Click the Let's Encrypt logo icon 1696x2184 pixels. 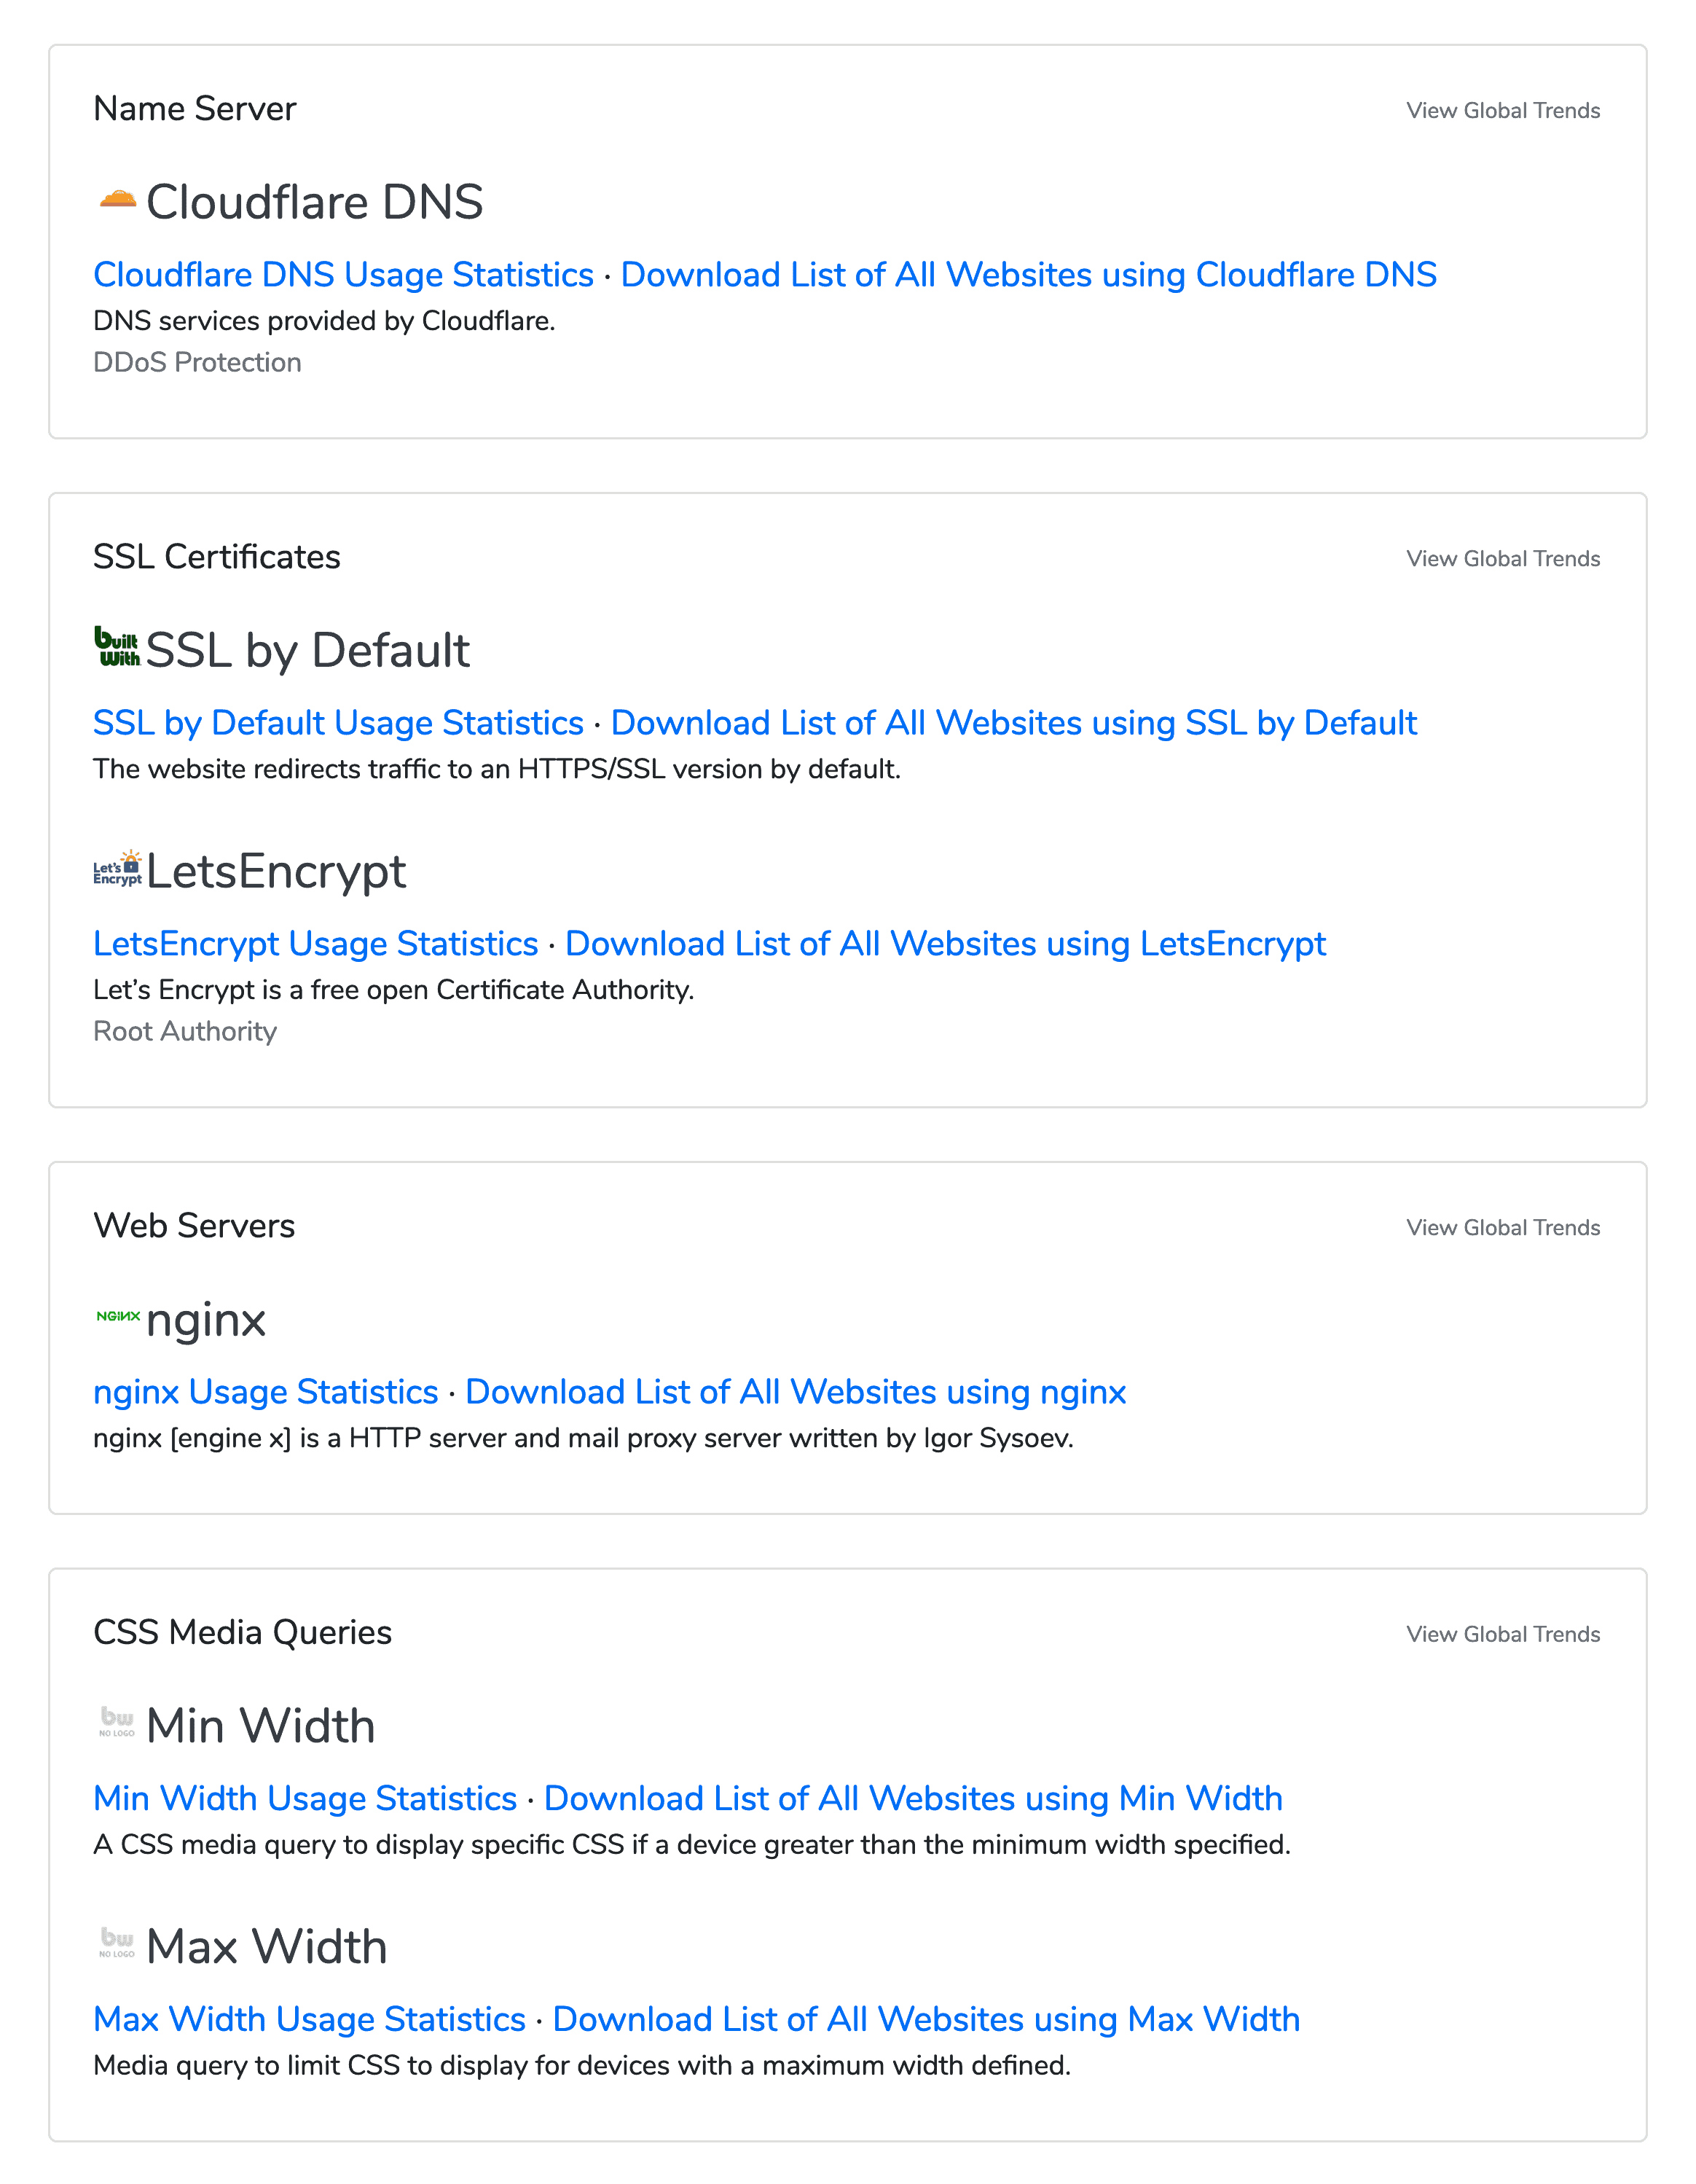pyautogui.click(x=118, y=868)
